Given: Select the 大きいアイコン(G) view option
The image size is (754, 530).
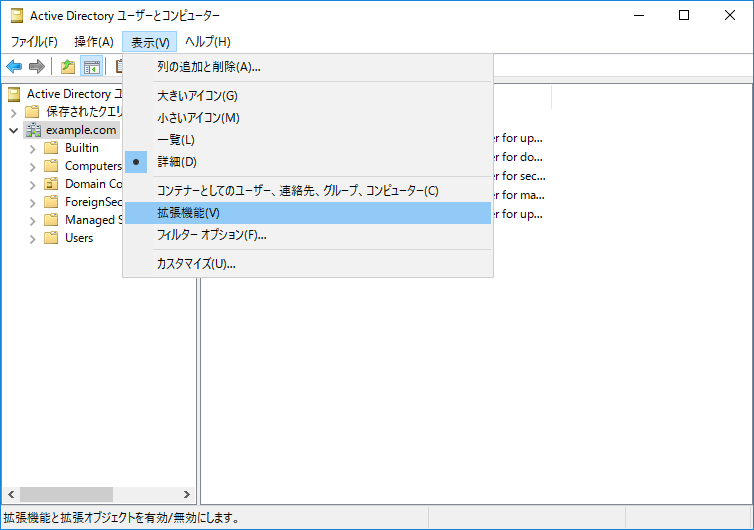Looking at the screenshot, I should click(308, 96).
